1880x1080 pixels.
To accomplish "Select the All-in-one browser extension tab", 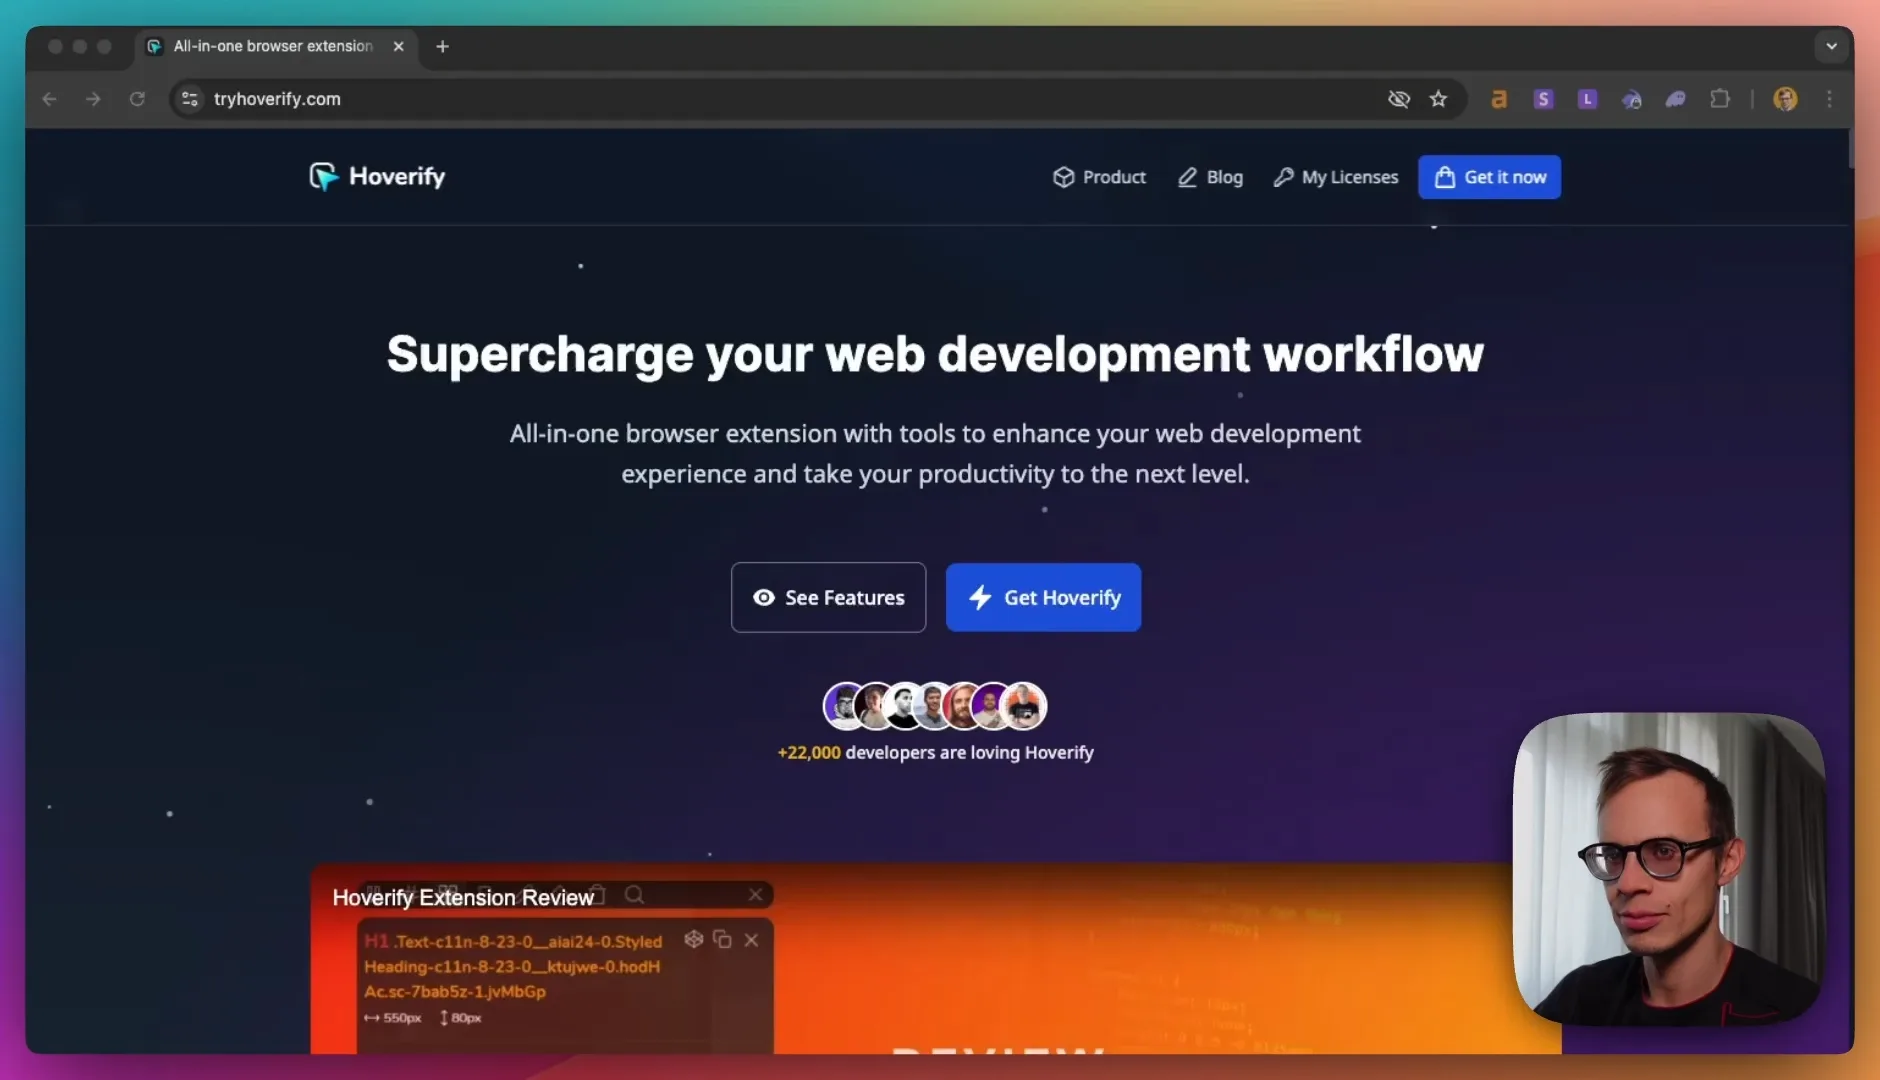I will pyautogui.click(x=277, y=46).
